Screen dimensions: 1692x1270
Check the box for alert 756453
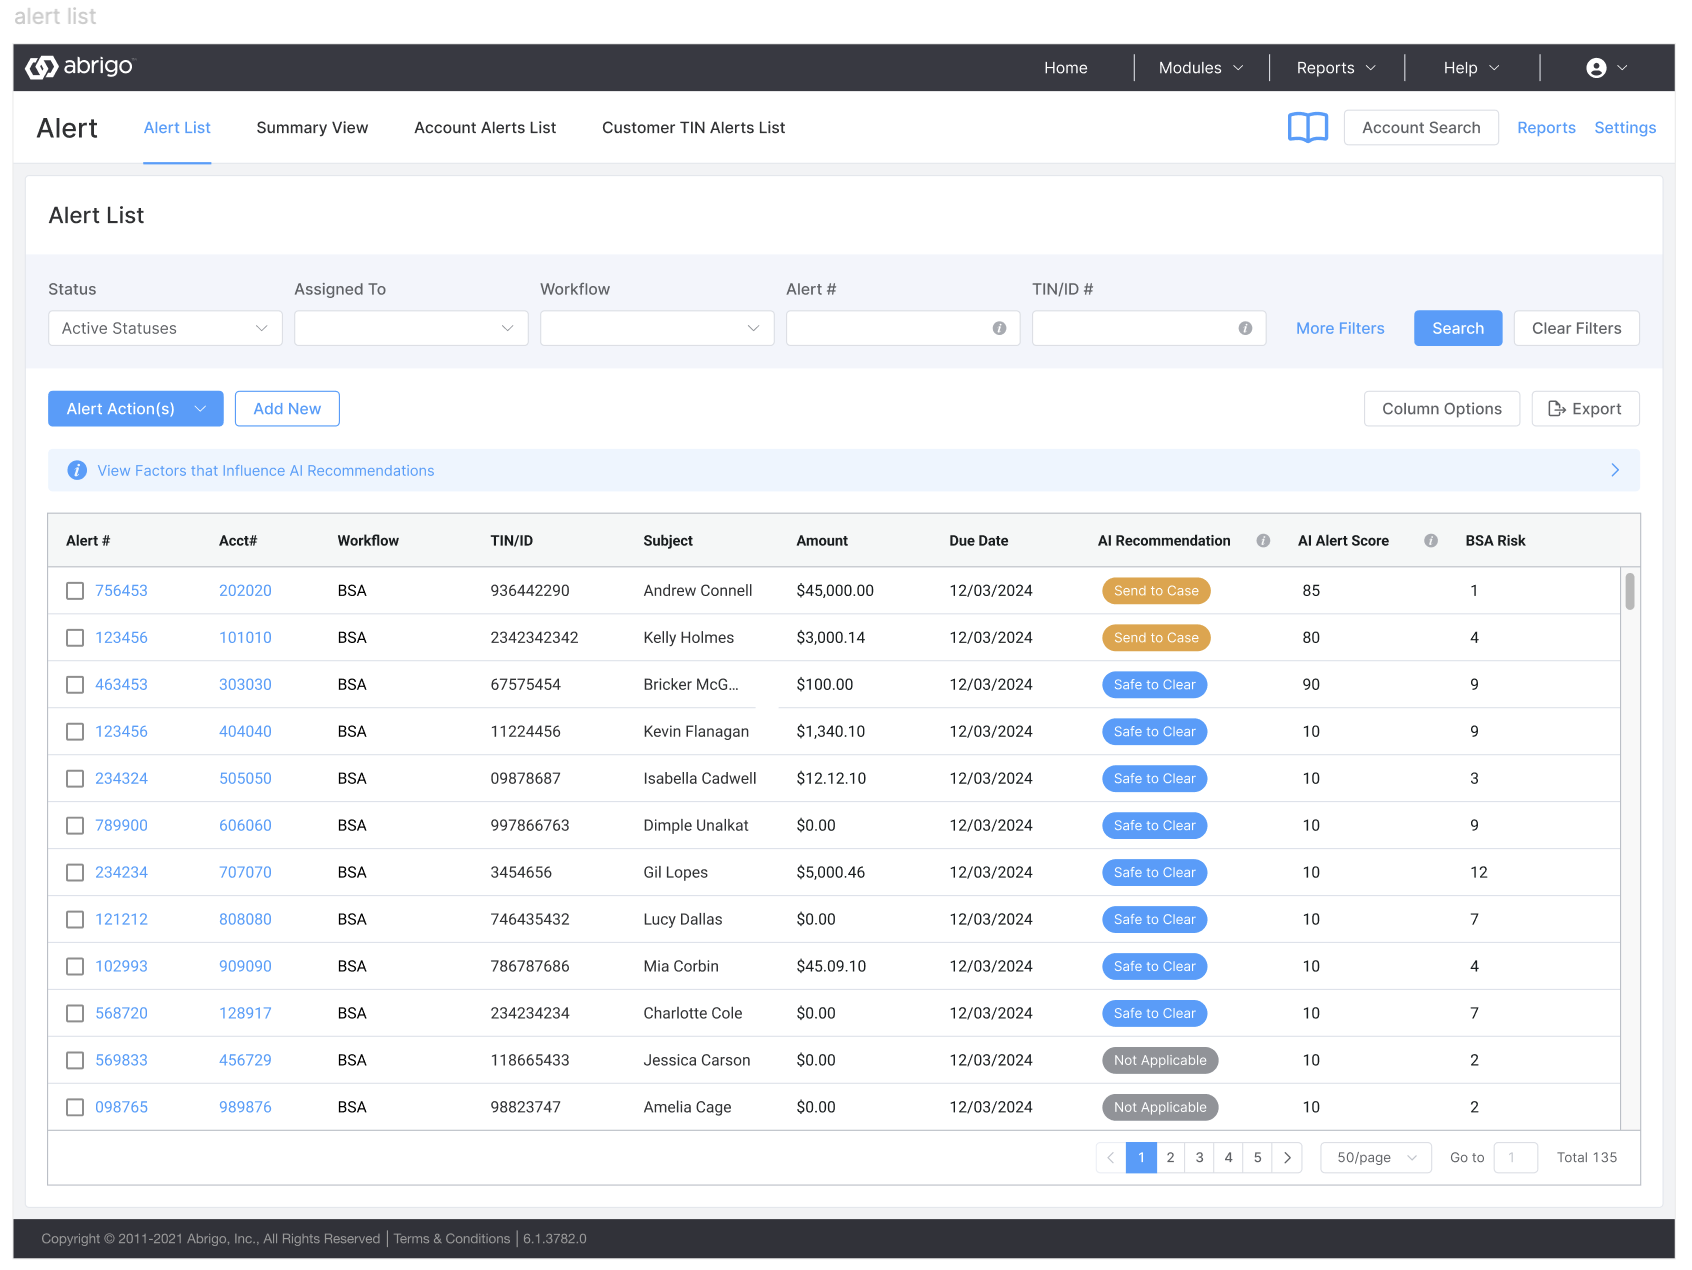pyautogui.click(x=75, y=591)
